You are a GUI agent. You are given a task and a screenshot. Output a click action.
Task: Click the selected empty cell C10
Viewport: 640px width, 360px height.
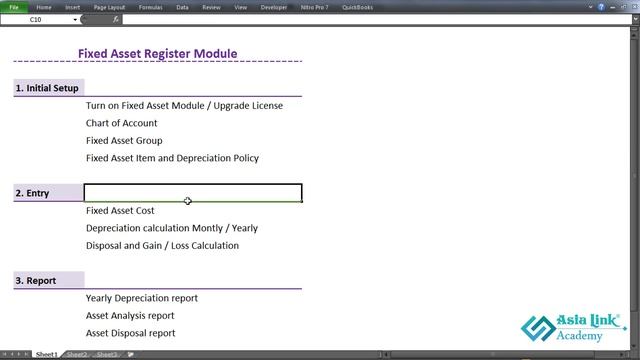click(193, 193)
